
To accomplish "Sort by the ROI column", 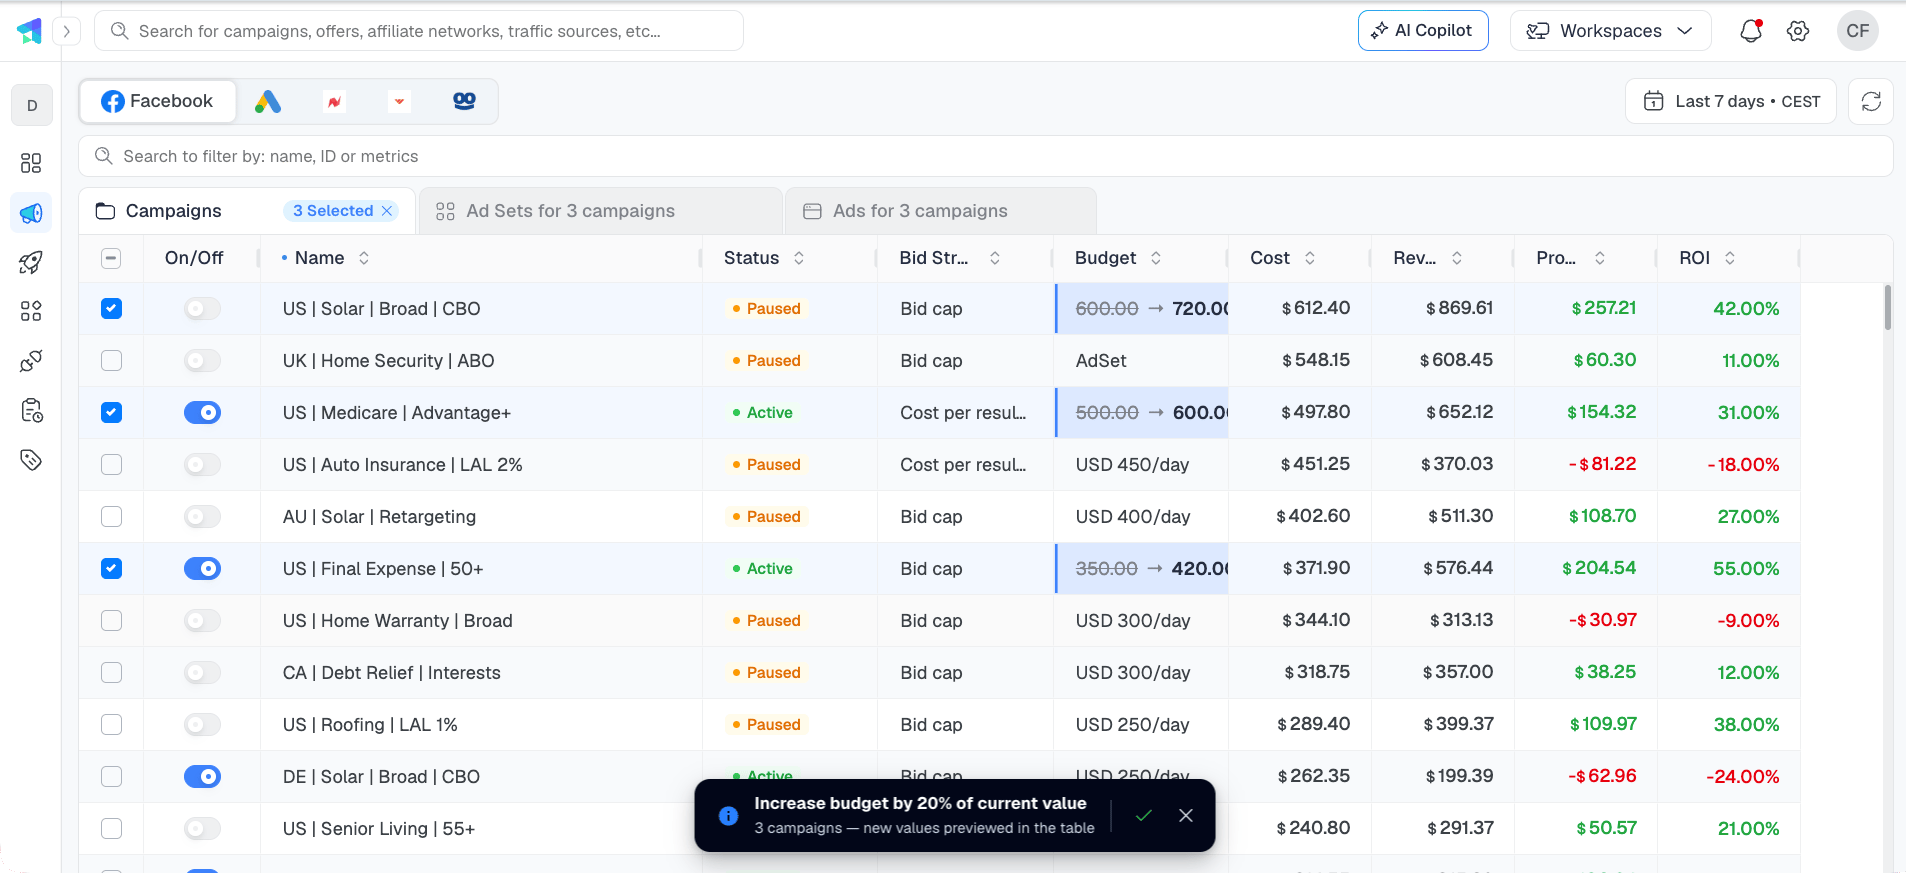I will 1730,258.
